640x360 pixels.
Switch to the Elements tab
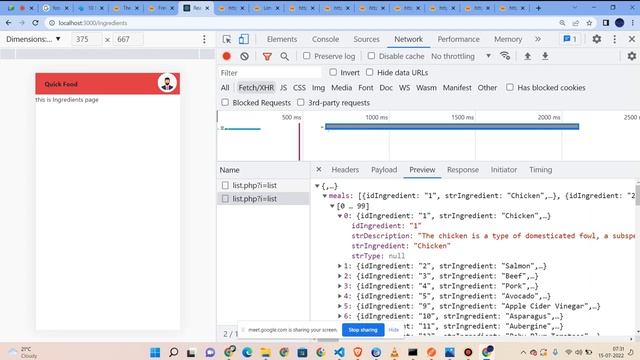282,39
